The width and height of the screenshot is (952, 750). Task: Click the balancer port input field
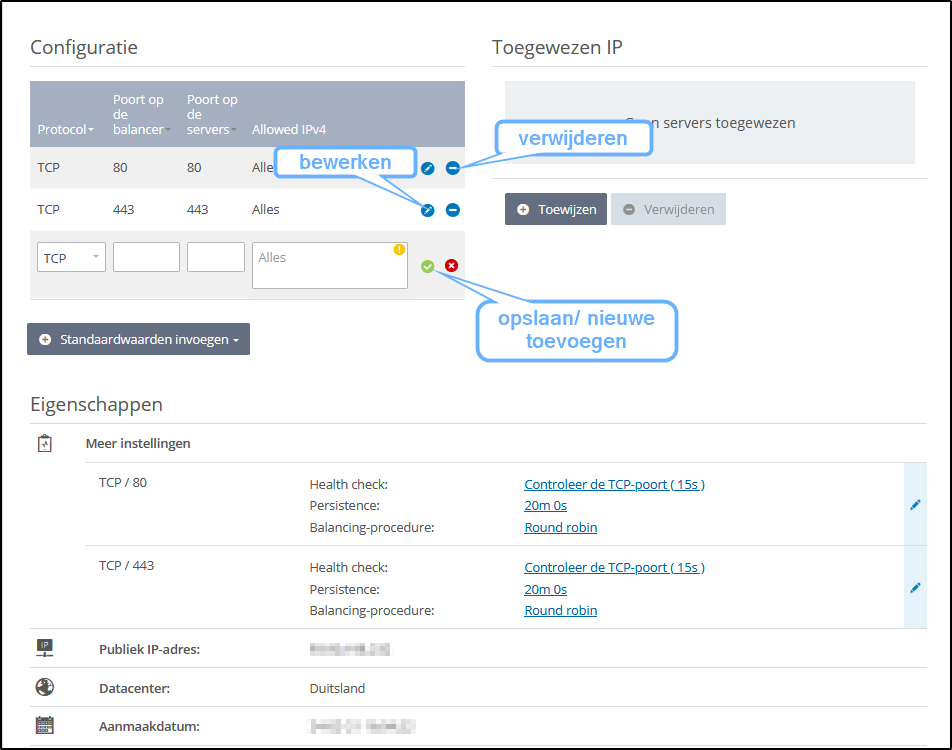pyautogui.click(x=146, y=257)
